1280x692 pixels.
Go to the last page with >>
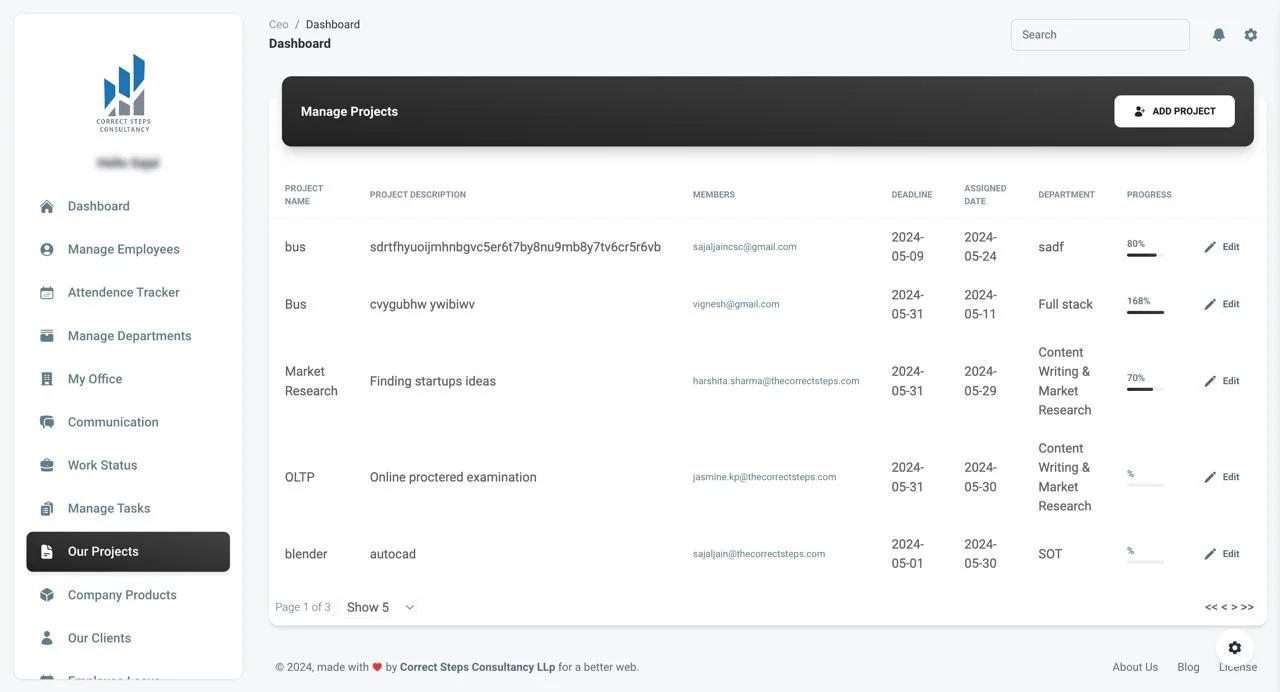coord(1247,607)
